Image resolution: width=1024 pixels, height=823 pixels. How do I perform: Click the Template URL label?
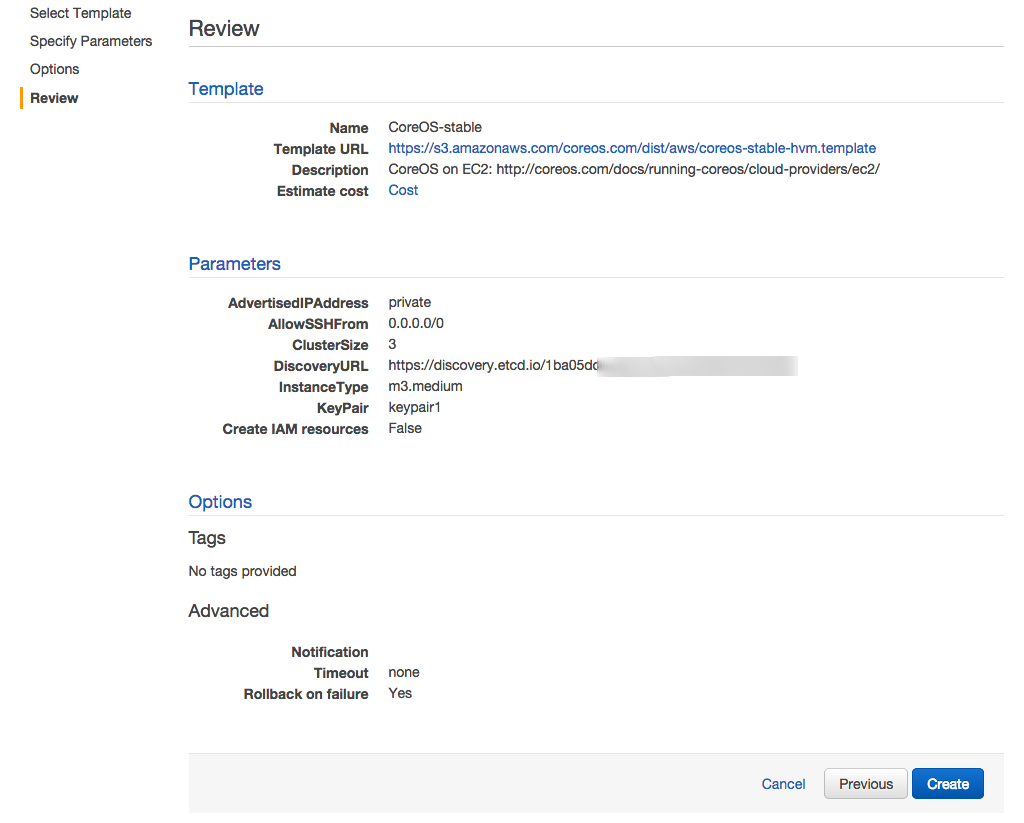coord(321,149)
